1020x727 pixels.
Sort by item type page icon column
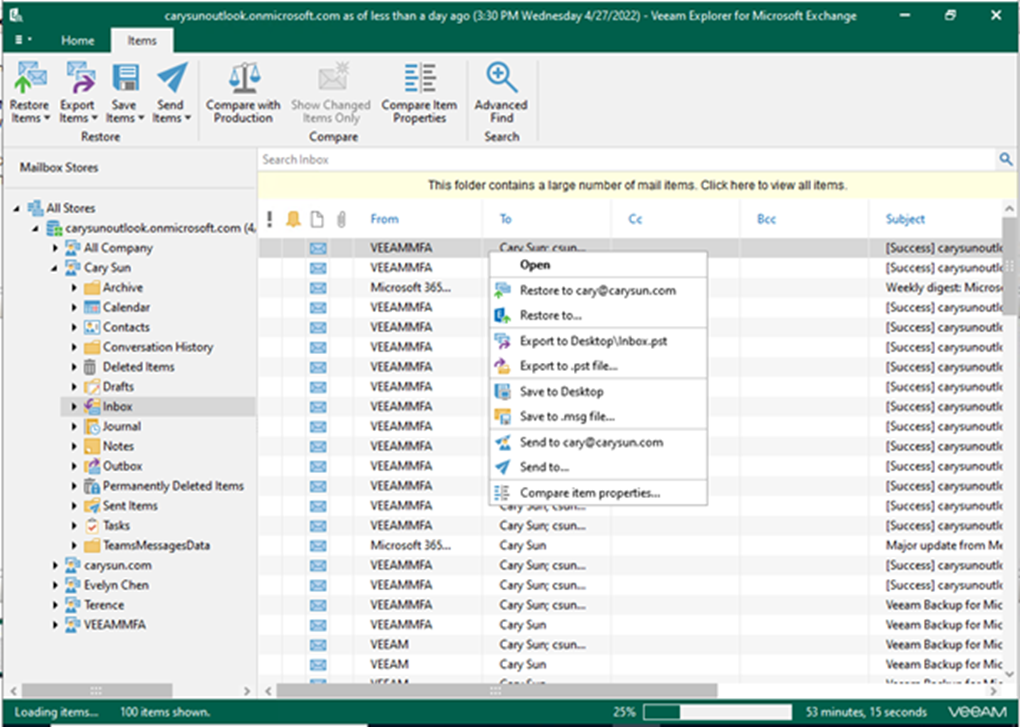tap(317, 219)
